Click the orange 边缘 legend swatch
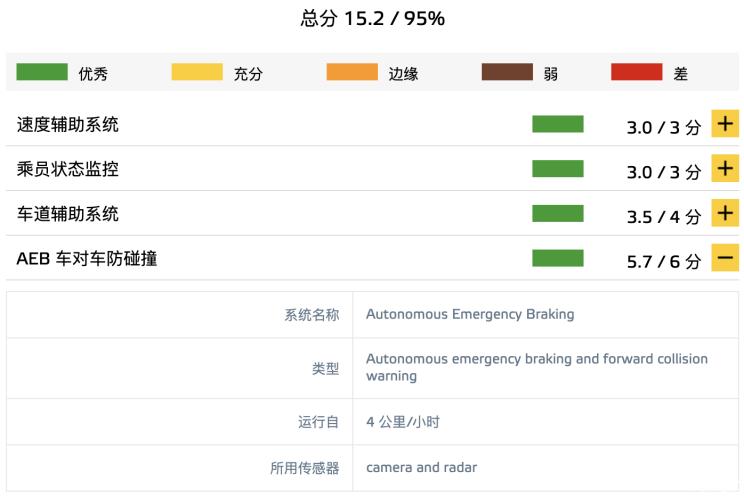744x497 pixels. (352, 72)
